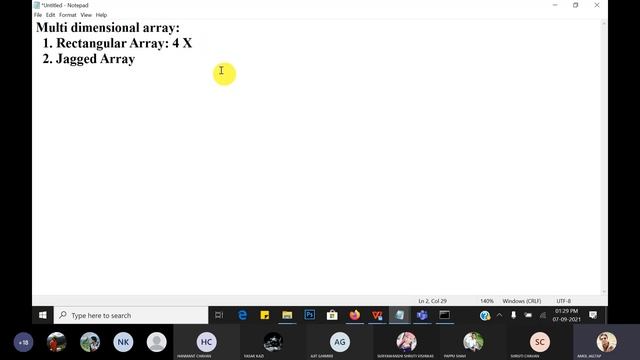640x360 pixels.
Task: Launch Microsoft Edge from the taskbar
Action: [242, 315]
